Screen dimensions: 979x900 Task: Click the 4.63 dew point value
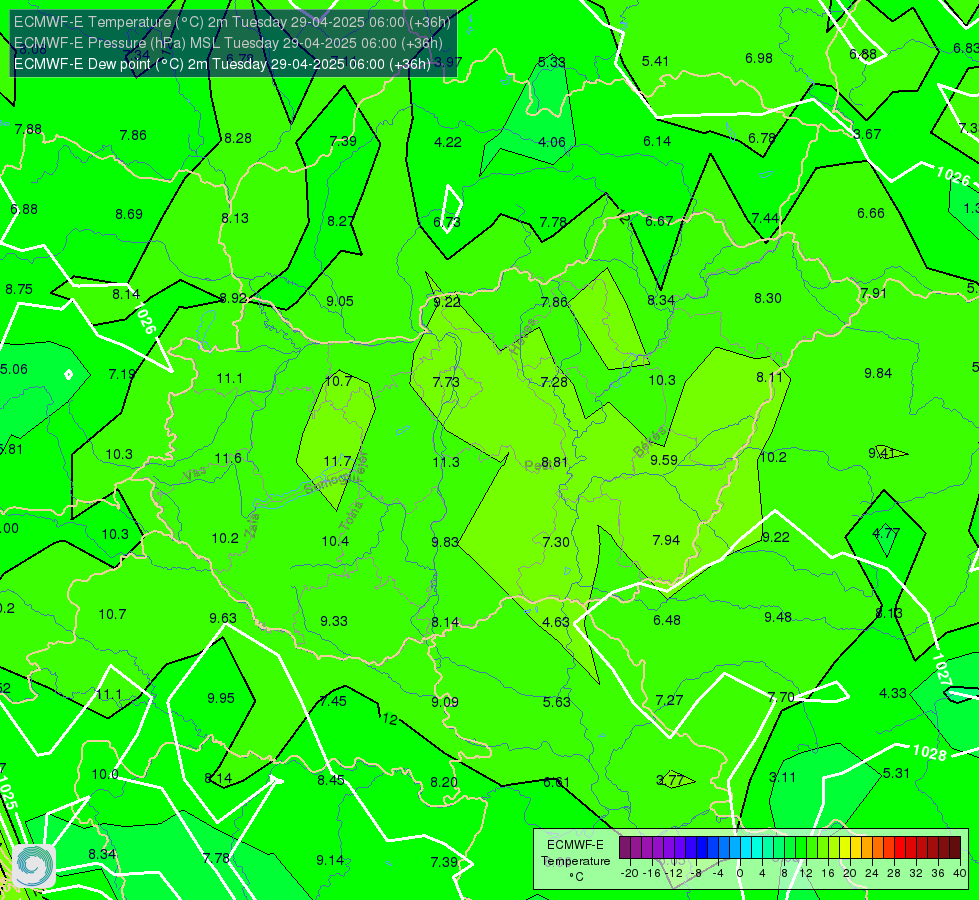556,622
